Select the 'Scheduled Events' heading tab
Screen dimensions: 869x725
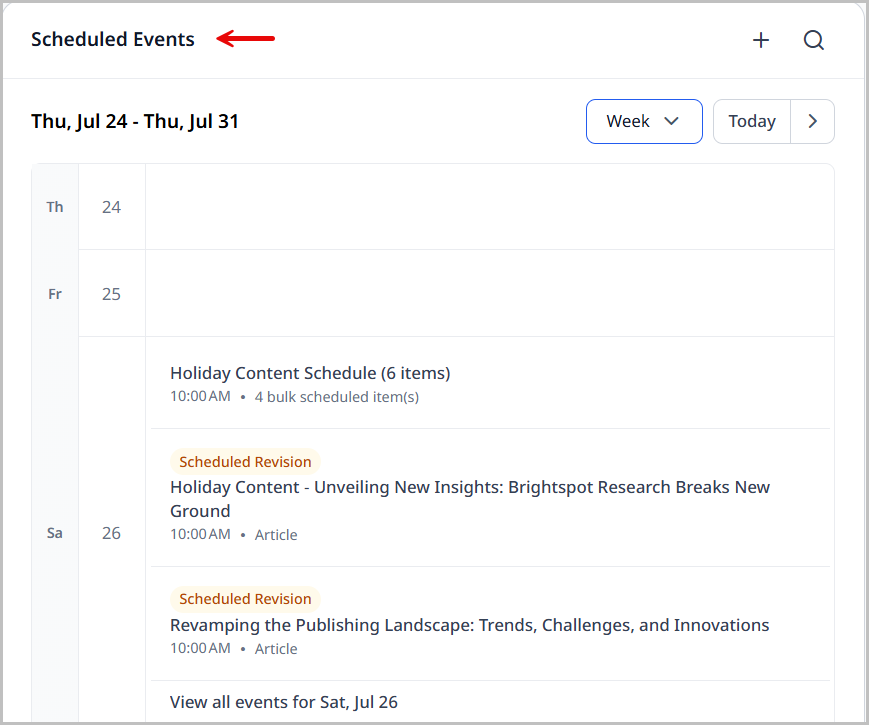click(113, 39)
